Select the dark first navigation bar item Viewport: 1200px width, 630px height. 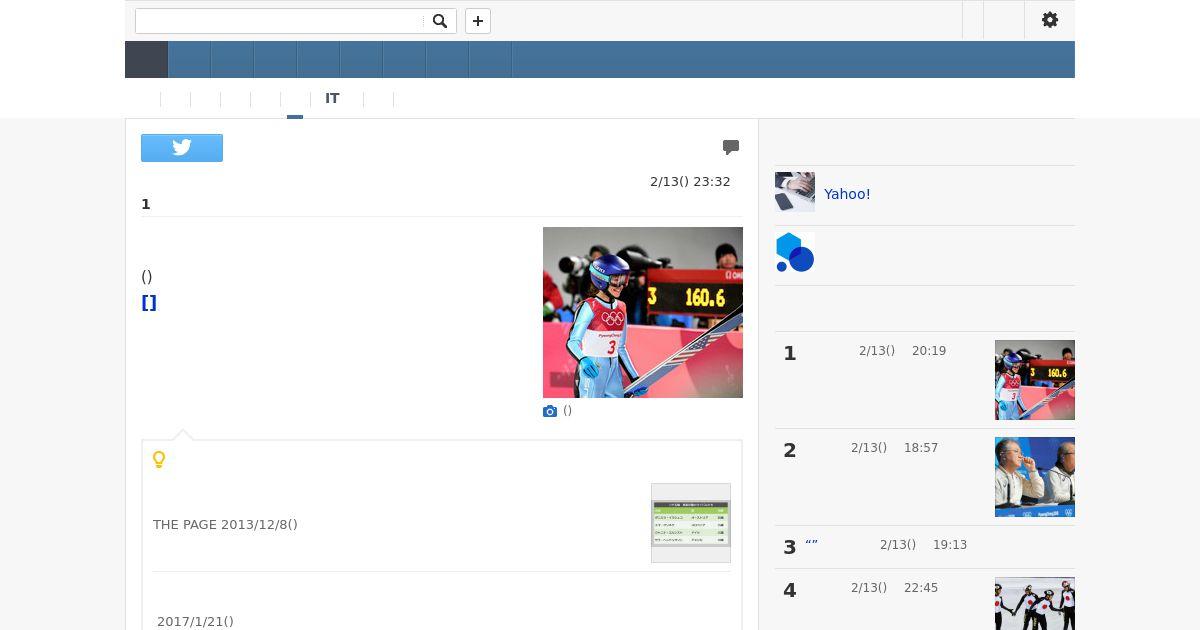(x=146, y=60)
